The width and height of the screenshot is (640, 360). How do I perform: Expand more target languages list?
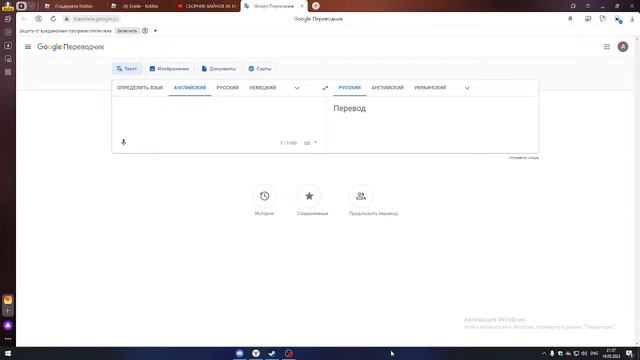pyautogui.click(x=467, y=88)
